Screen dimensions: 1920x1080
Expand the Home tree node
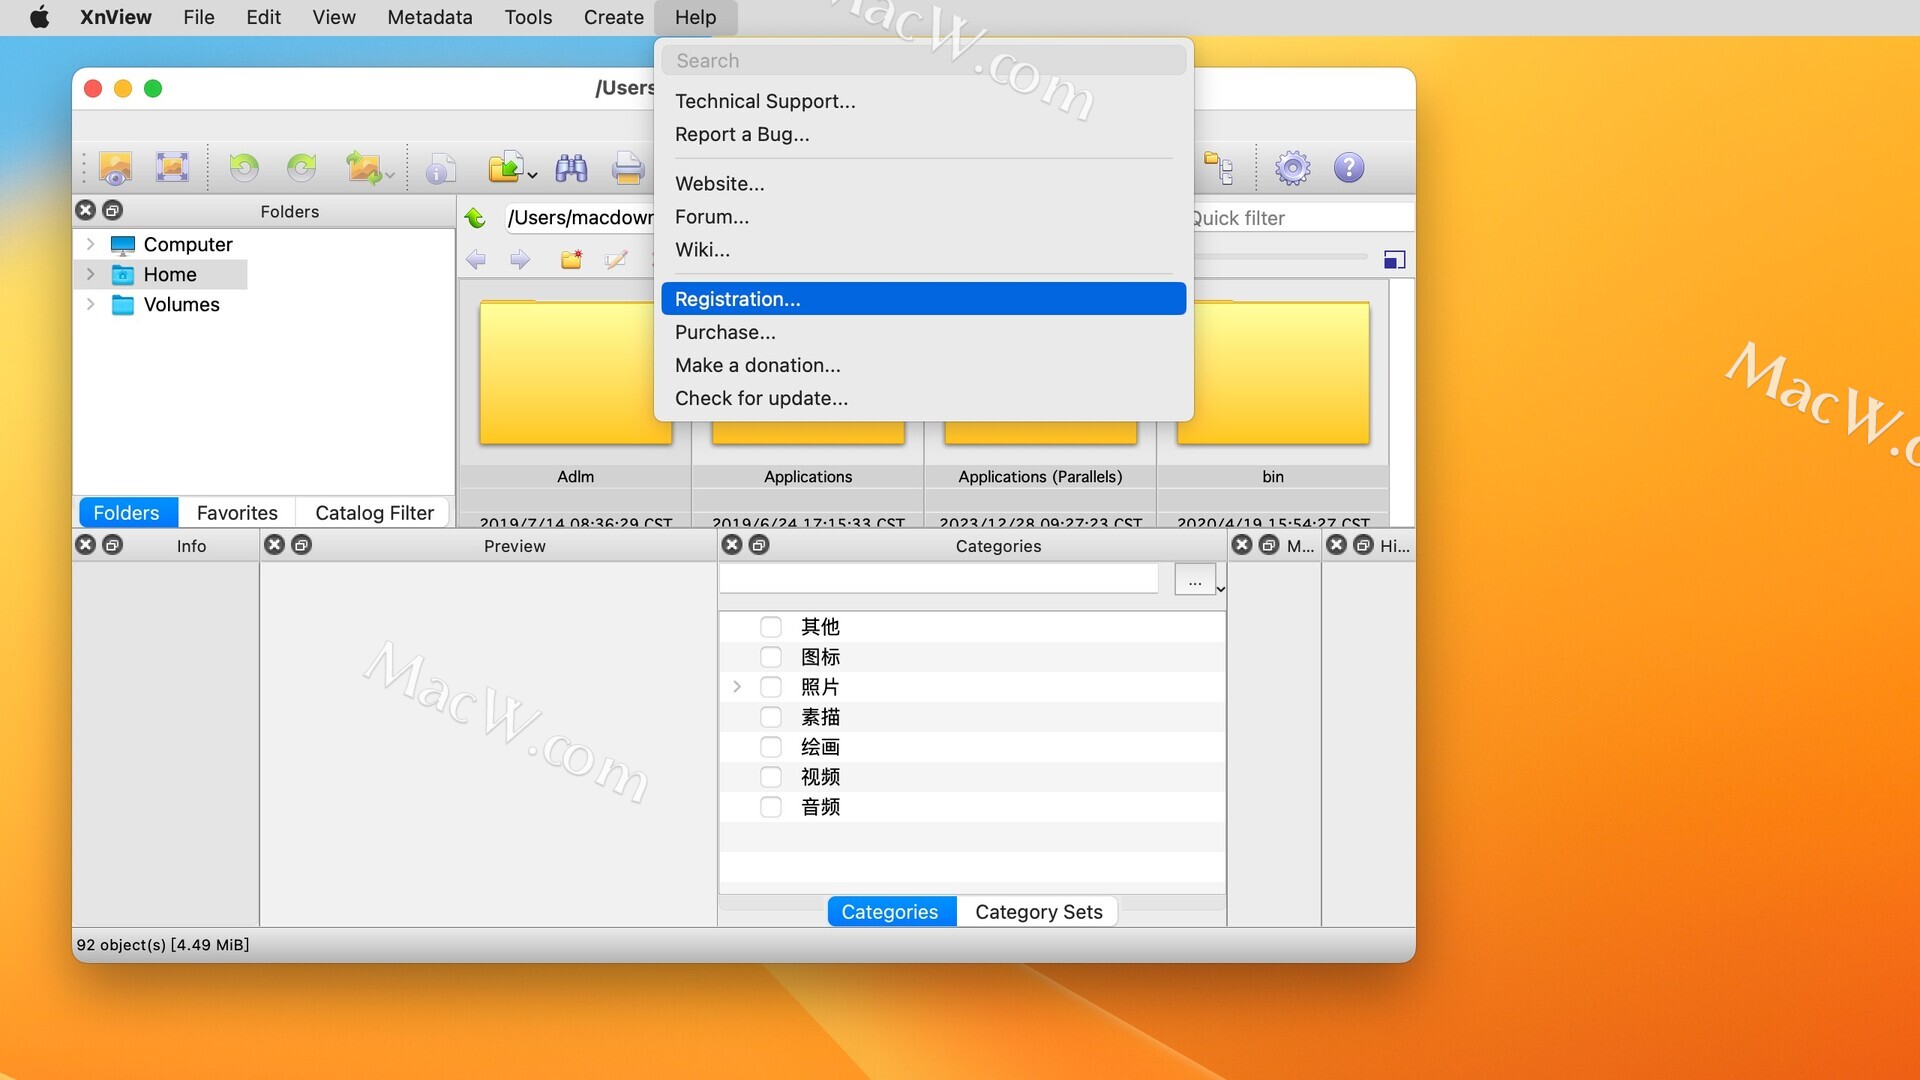tap(91, 274)
